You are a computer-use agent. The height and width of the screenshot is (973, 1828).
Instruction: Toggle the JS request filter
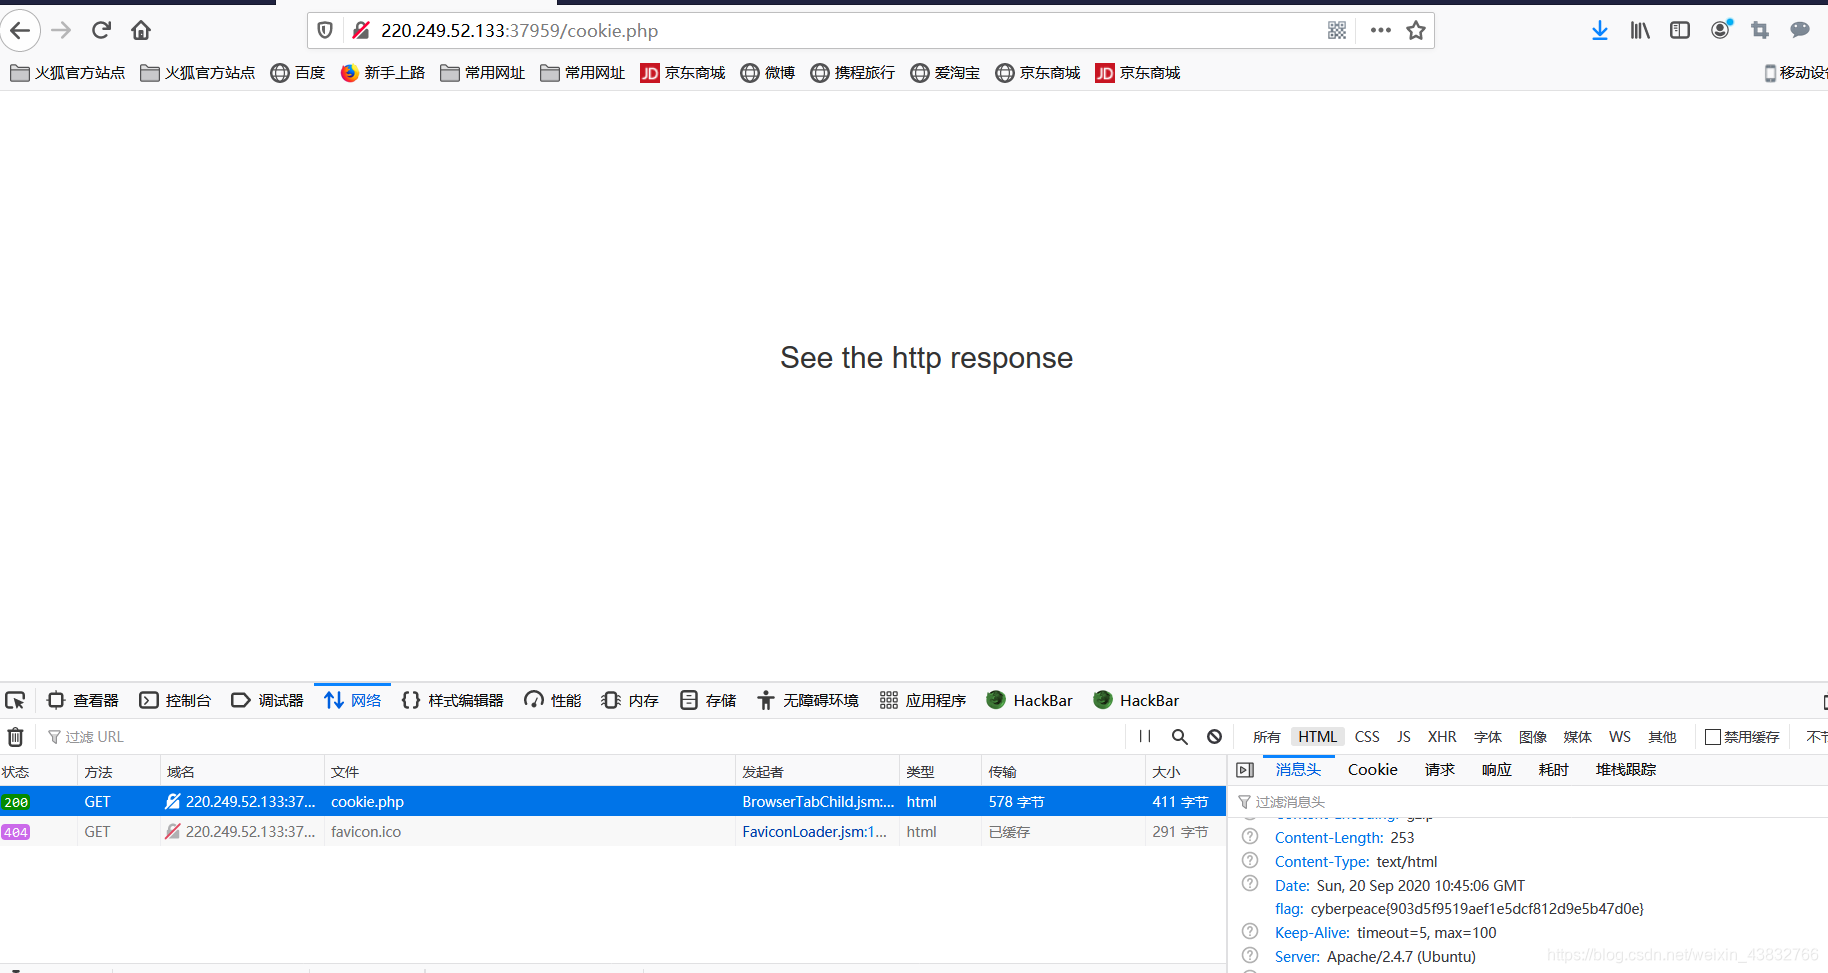(x=1404, y=737)
